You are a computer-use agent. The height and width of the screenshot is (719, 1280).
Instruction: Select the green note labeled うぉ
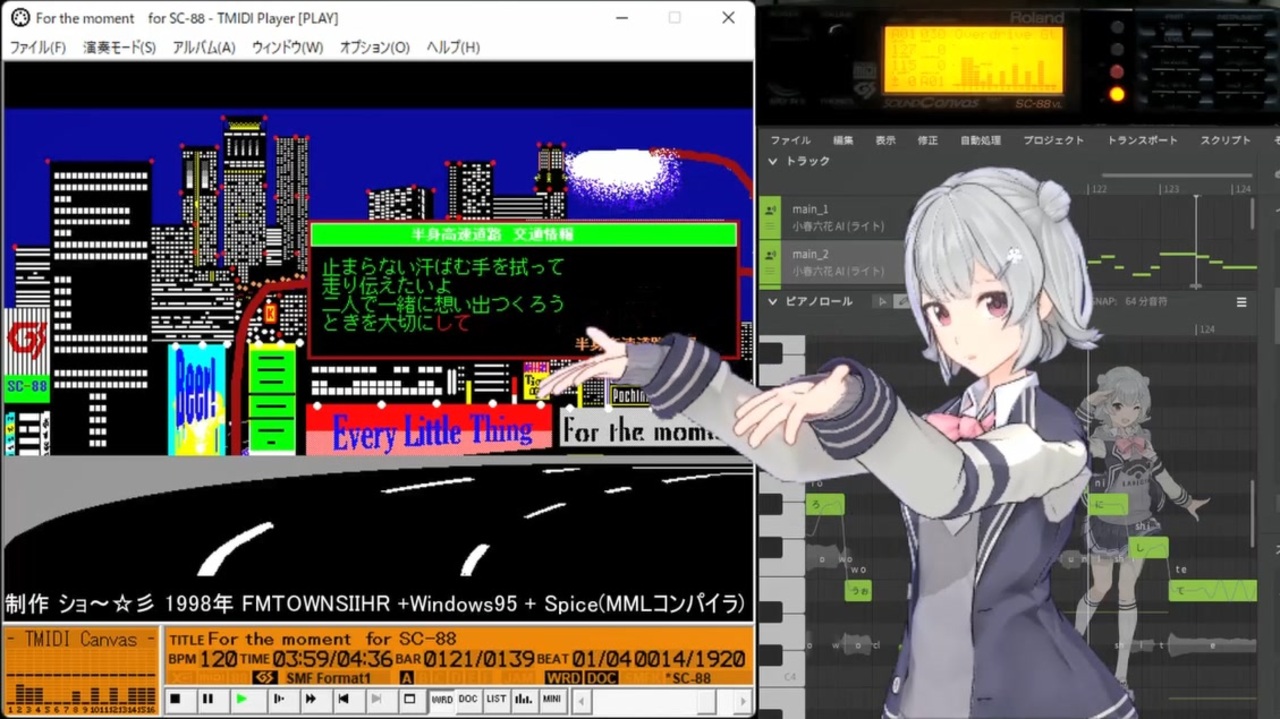[858, 590]
